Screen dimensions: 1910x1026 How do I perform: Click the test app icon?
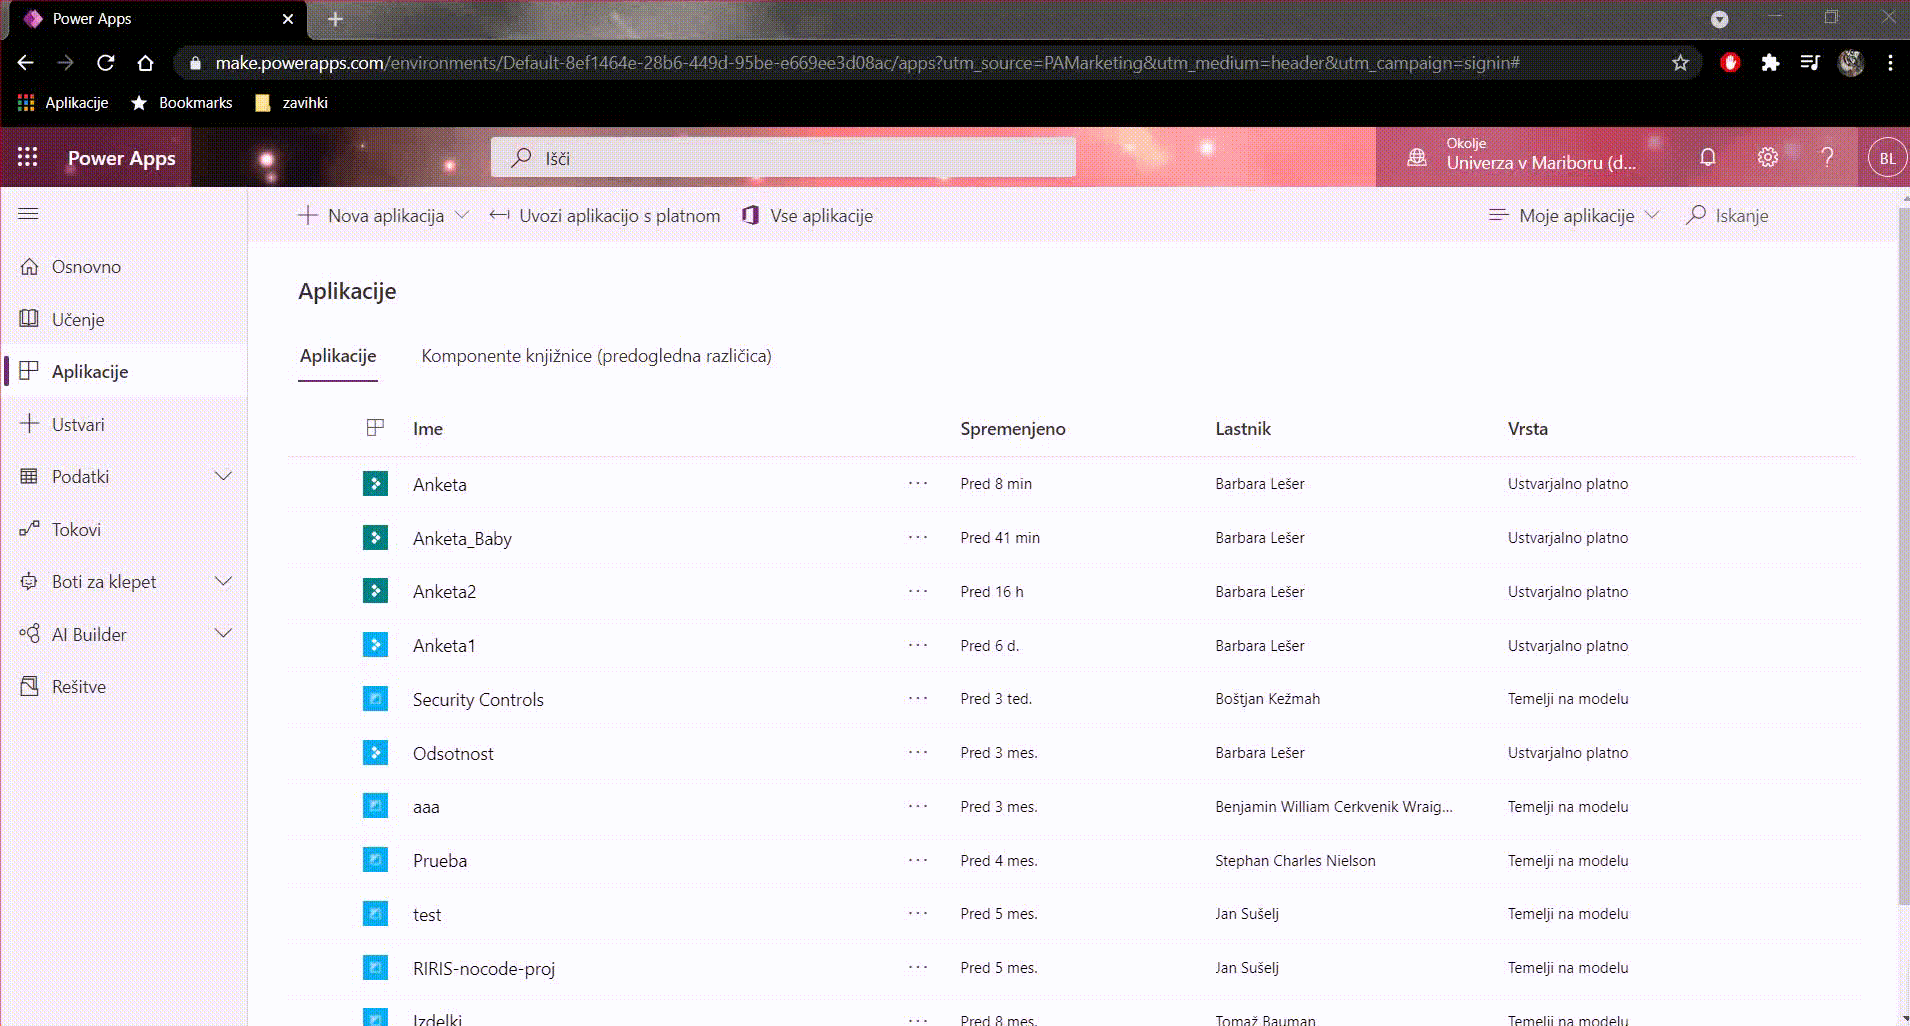(x=375, y=914)
